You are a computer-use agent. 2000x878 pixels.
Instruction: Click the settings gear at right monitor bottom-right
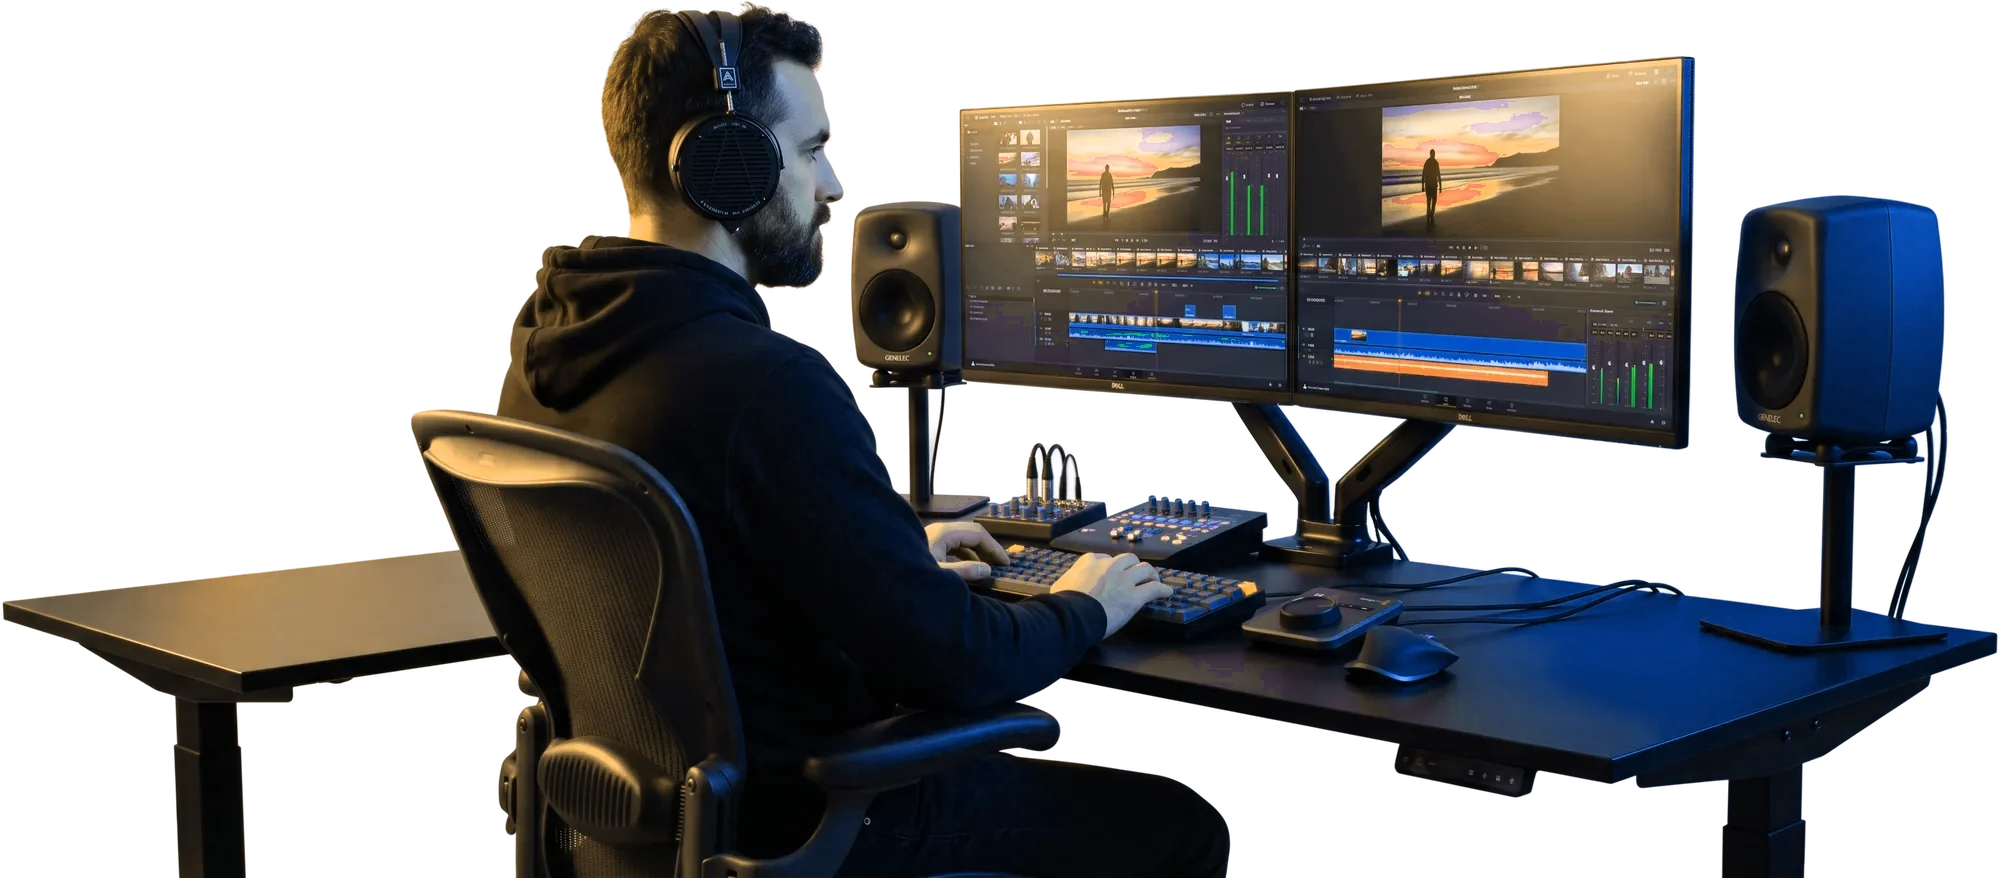click(x=1663, y=422)
